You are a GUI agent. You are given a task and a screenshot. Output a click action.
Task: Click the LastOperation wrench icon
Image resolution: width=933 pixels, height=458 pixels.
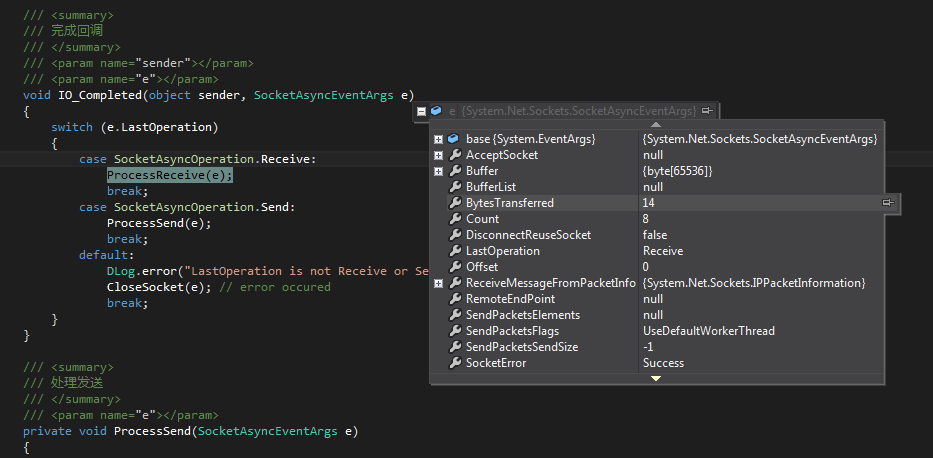click(455, 251)
